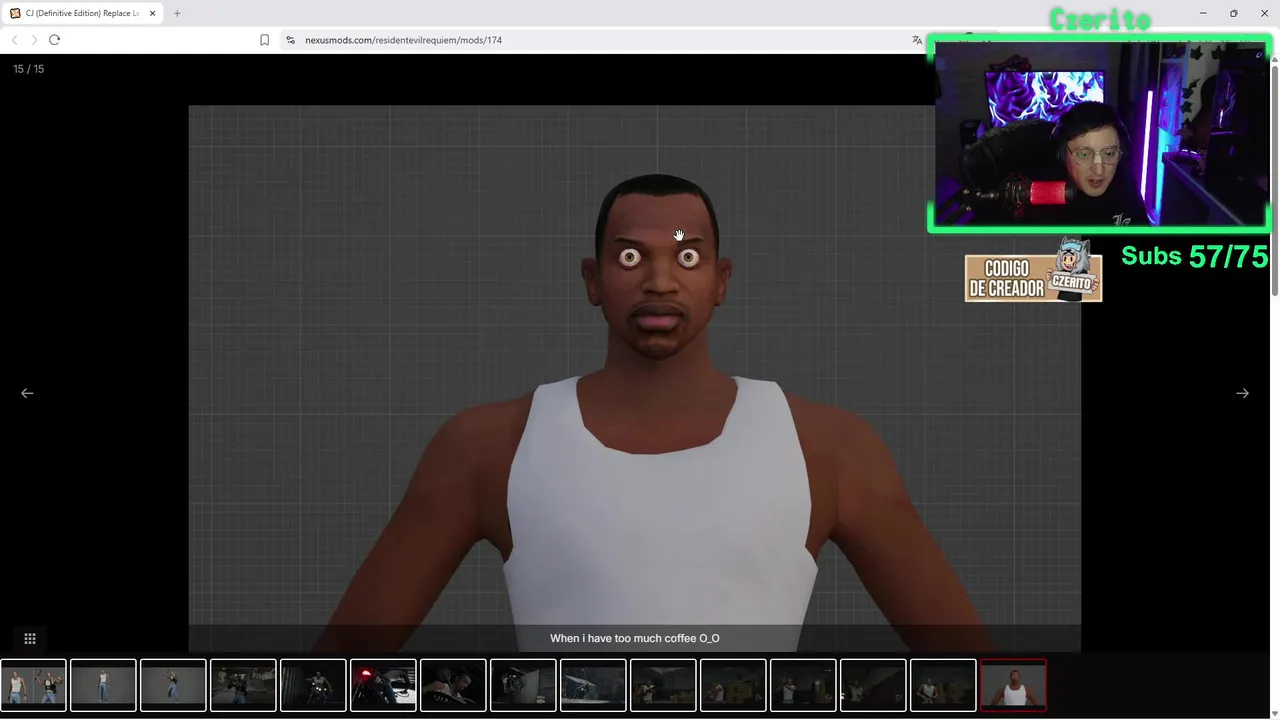Select the fifth gallery thumbnail
The height and width of the screenshot is (720, 1280).
click(313, 685)
